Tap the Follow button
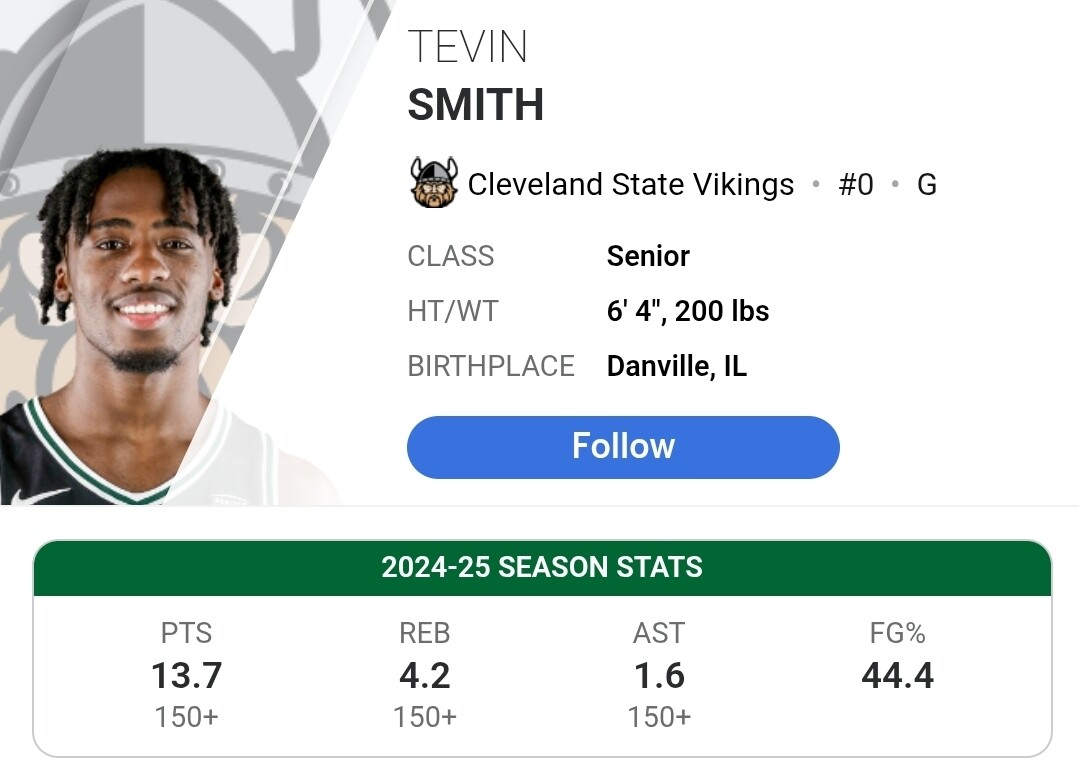Image resolution: width=1079 pixels, height=768 pixels. point(623,446)
